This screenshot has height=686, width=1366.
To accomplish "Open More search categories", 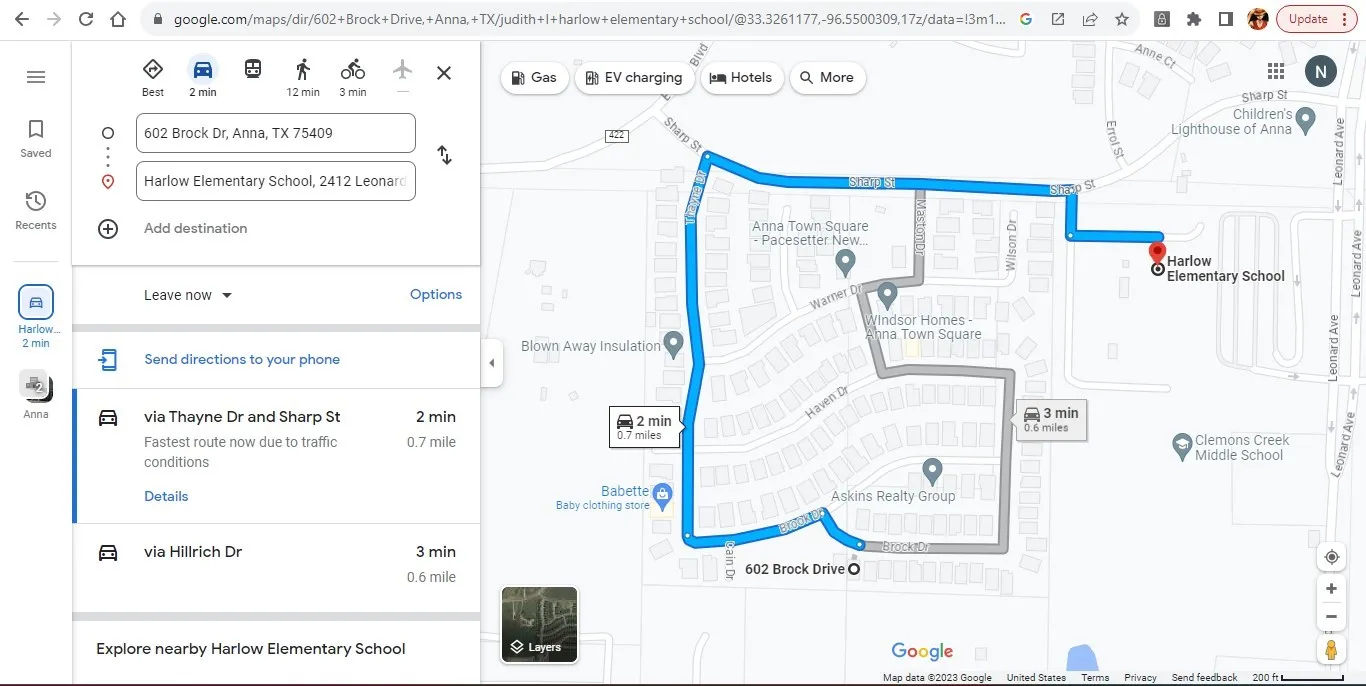I will [827, 77].
